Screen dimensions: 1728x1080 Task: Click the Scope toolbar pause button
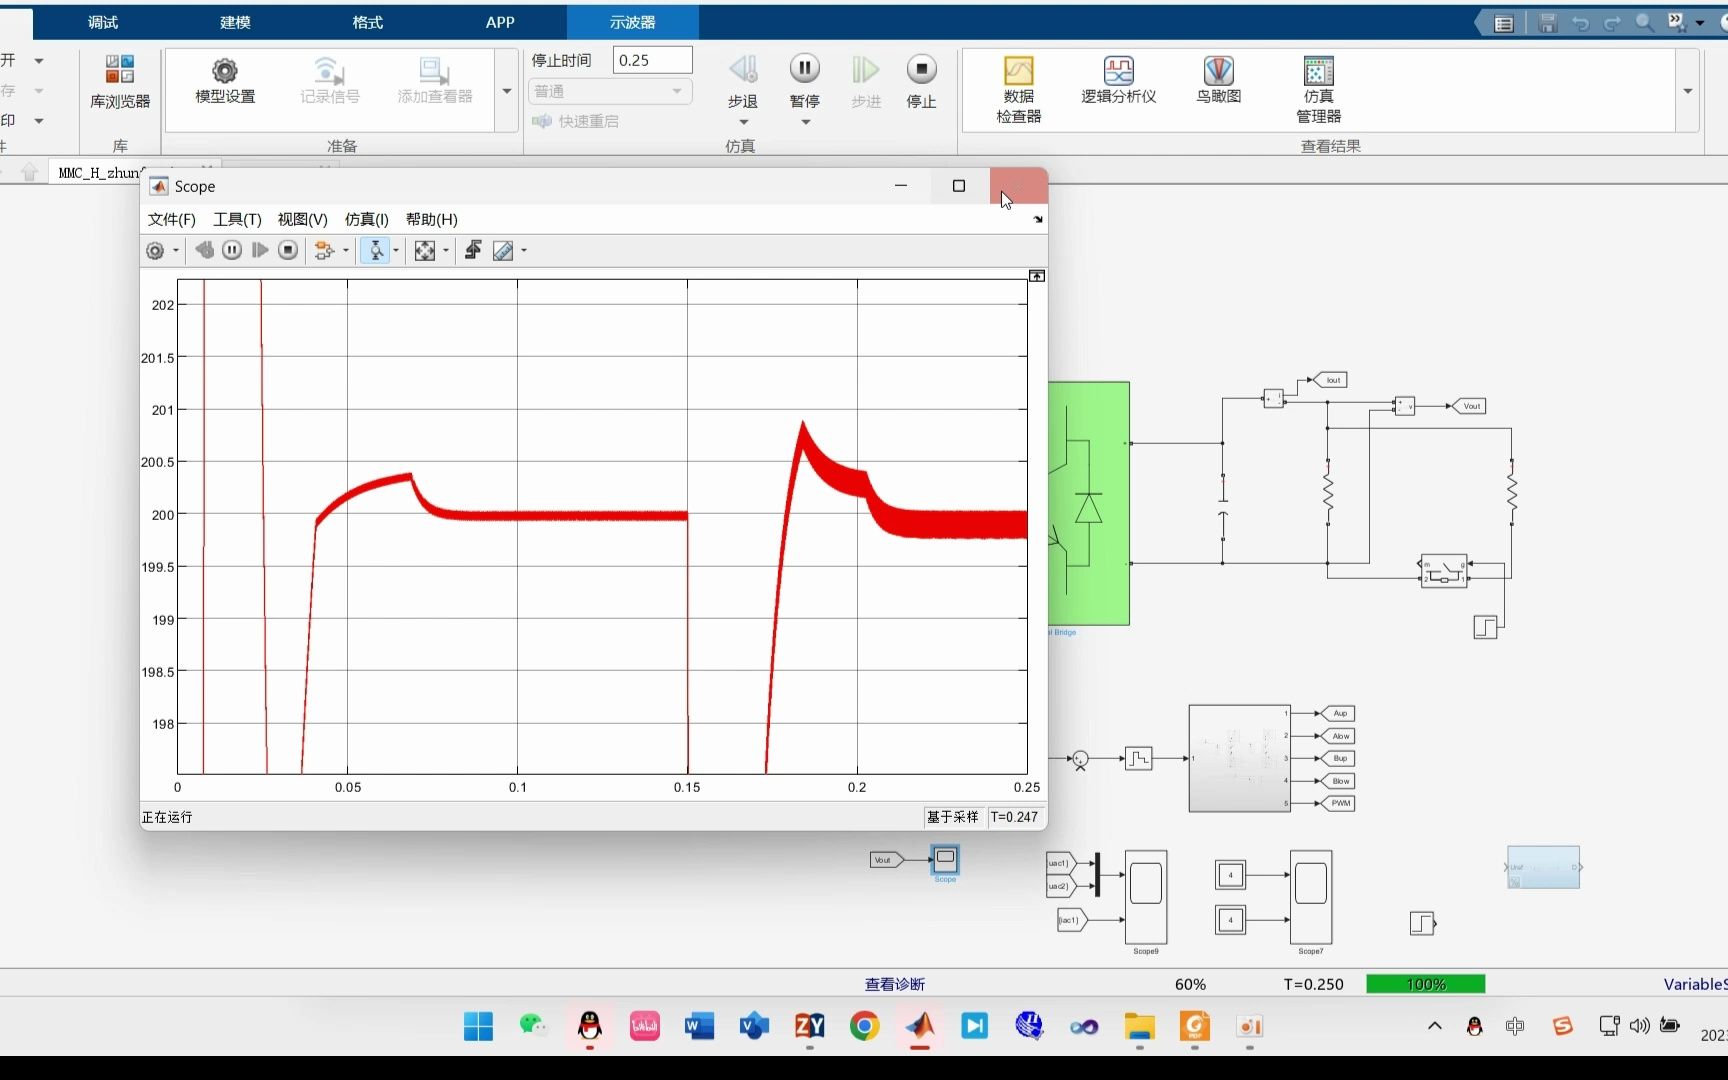(x=232, y=251)
